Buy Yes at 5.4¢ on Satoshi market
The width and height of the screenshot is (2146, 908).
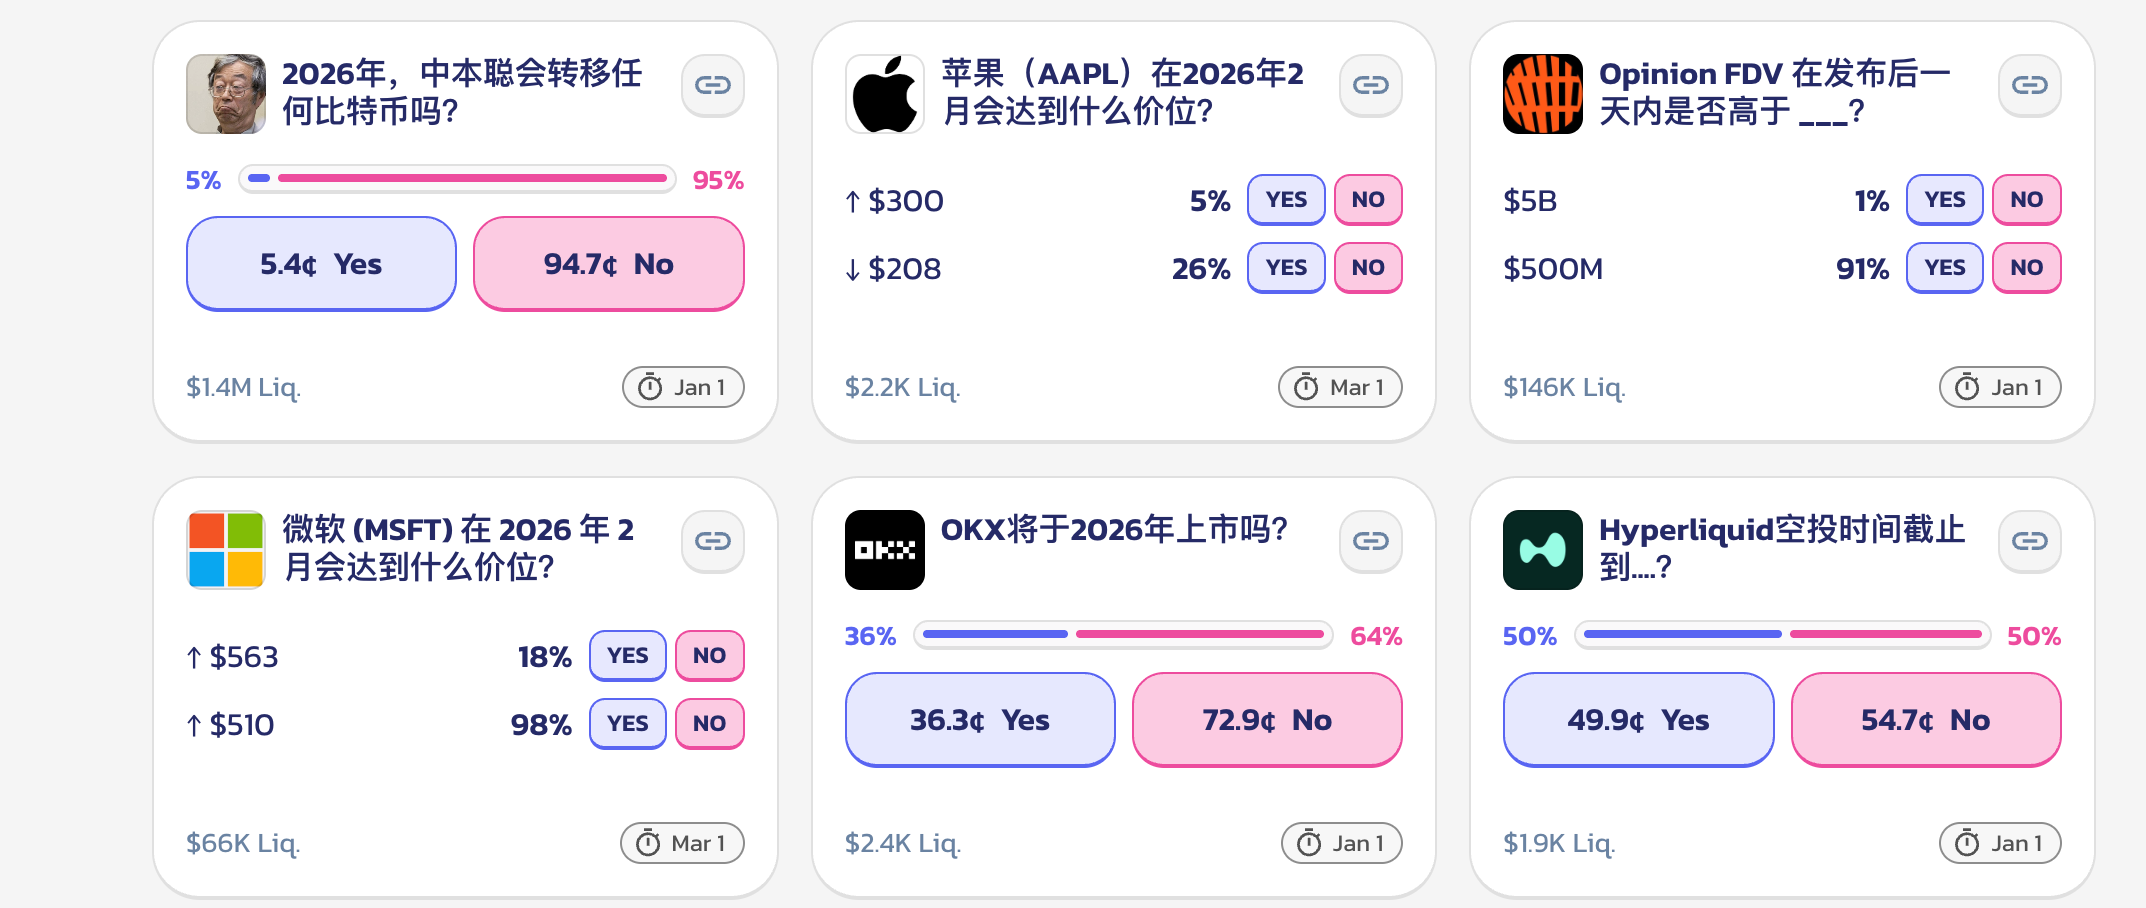click(321, 264)
